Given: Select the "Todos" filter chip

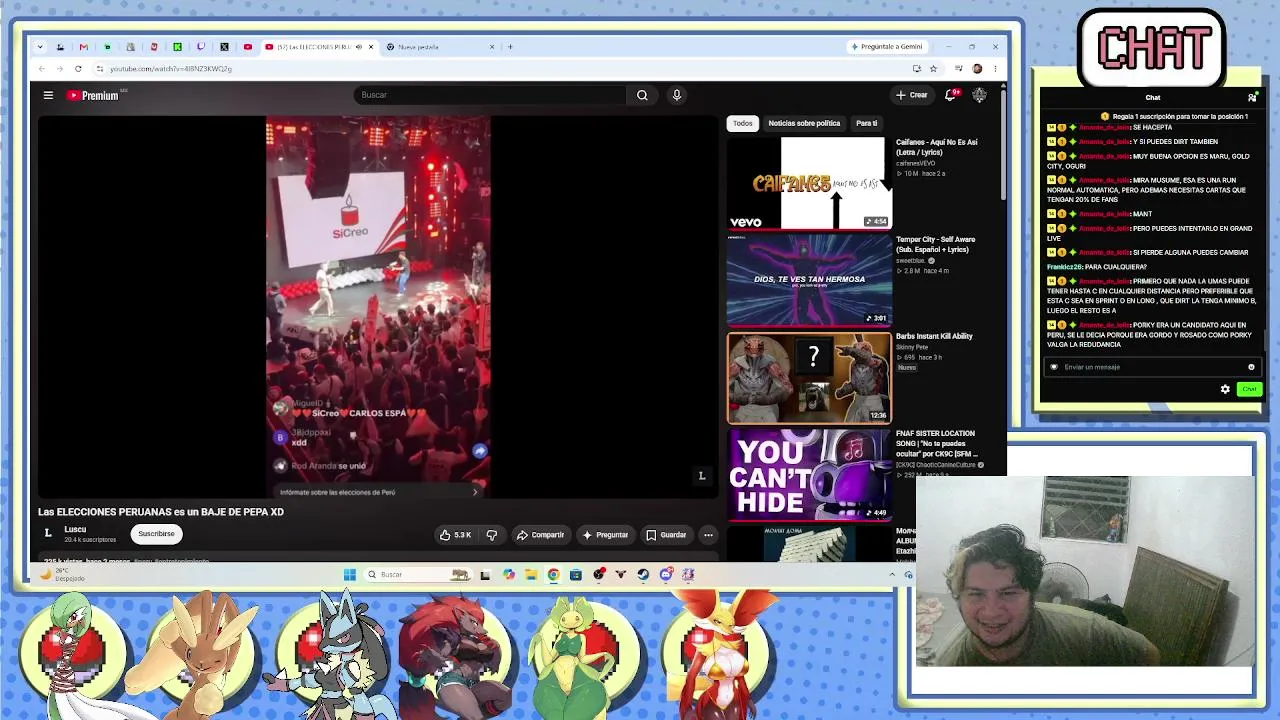Looking at the screenshot, I should click(x=742, y=123).
